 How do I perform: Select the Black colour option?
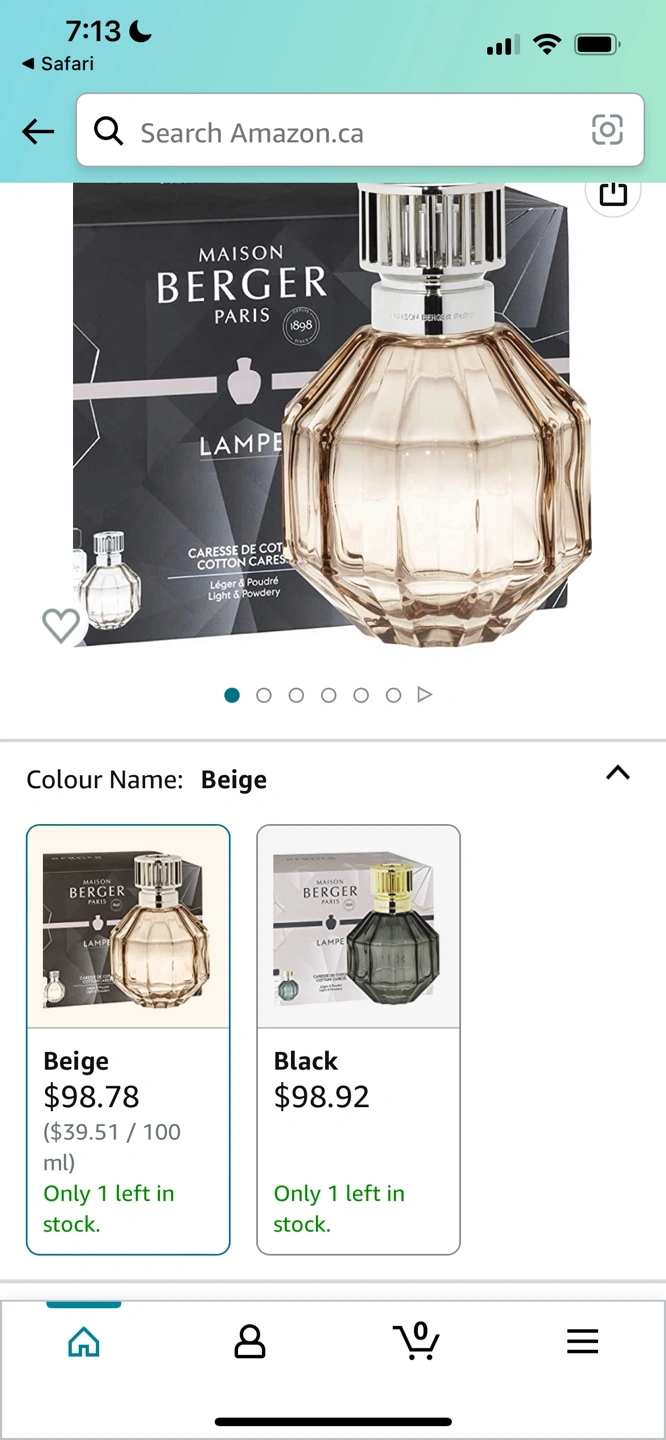[x=358, y=1039]
